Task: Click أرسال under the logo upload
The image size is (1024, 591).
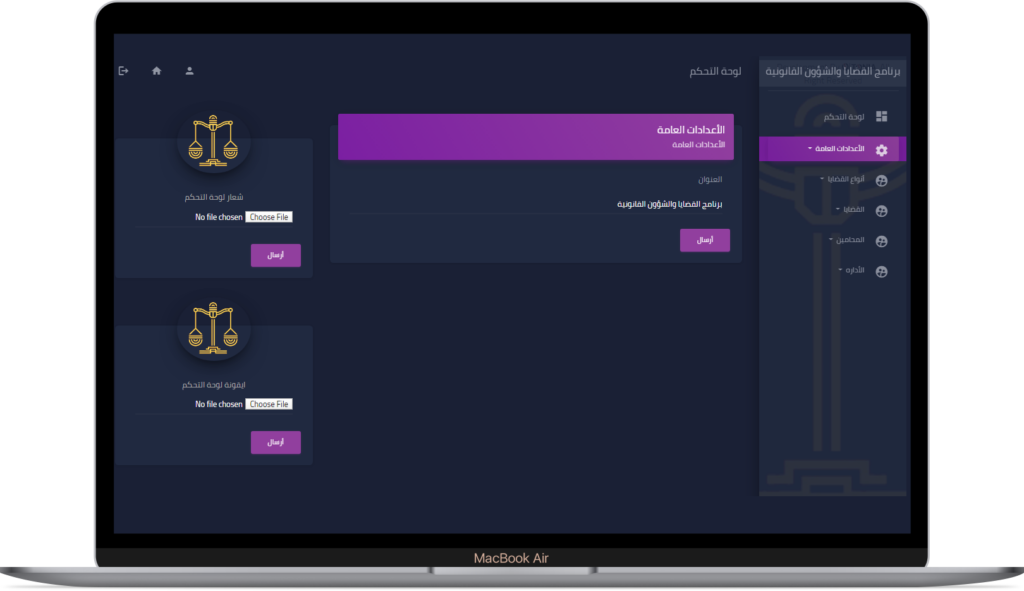Action: click(x=276, y=255)
